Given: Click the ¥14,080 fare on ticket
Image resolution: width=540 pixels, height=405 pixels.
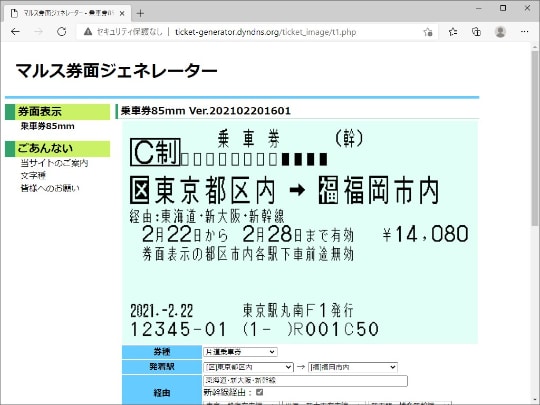Looking at the screenshot, I should point(425,234).
